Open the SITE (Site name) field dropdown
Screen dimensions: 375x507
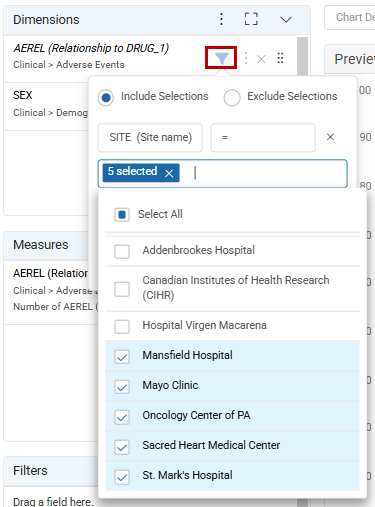[150, 137]
